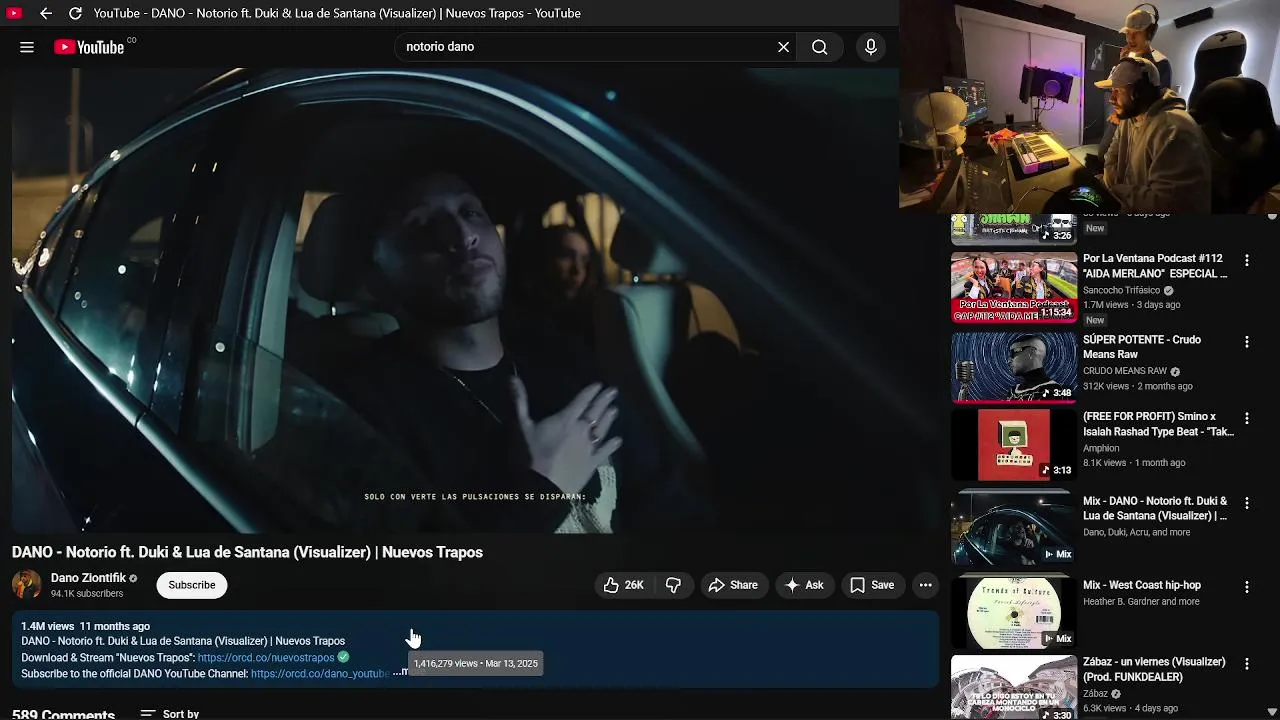Click '1.4M views 11 months ago' text
The image size is (1280, 720).
tap(85, 626)
